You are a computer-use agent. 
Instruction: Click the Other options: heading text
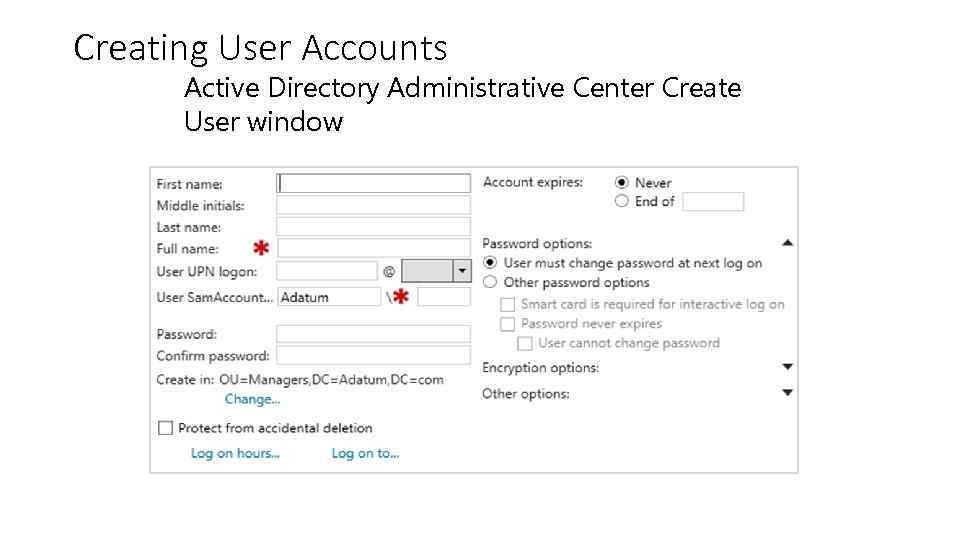click(525, 394)
